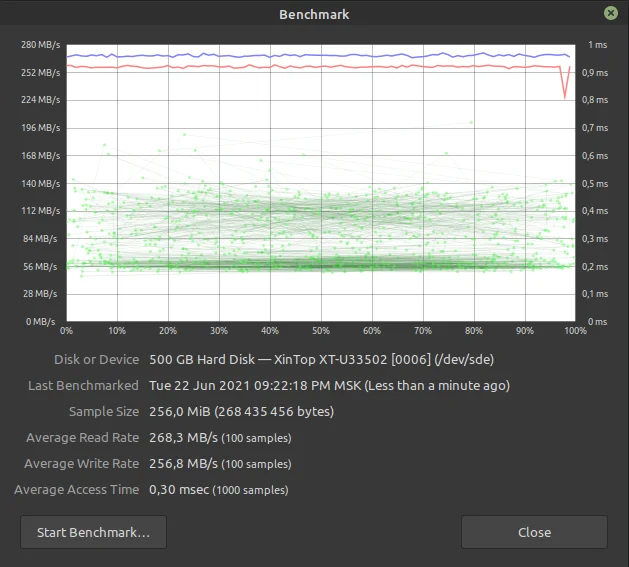Close the Benchmark window with the X icon

tap(611, 13)
